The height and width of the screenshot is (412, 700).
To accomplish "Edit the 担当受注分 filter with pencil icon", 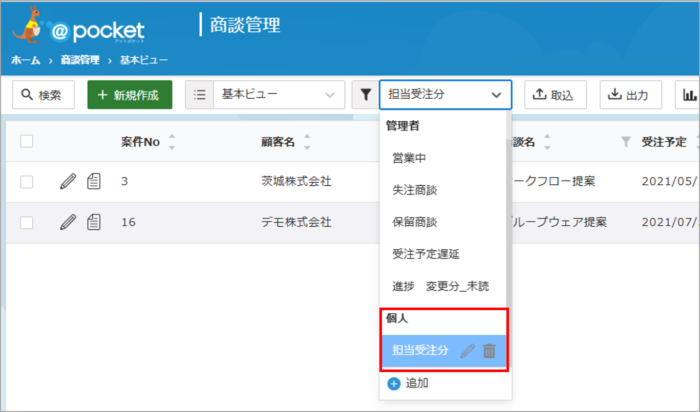I will tap(467, 351).
